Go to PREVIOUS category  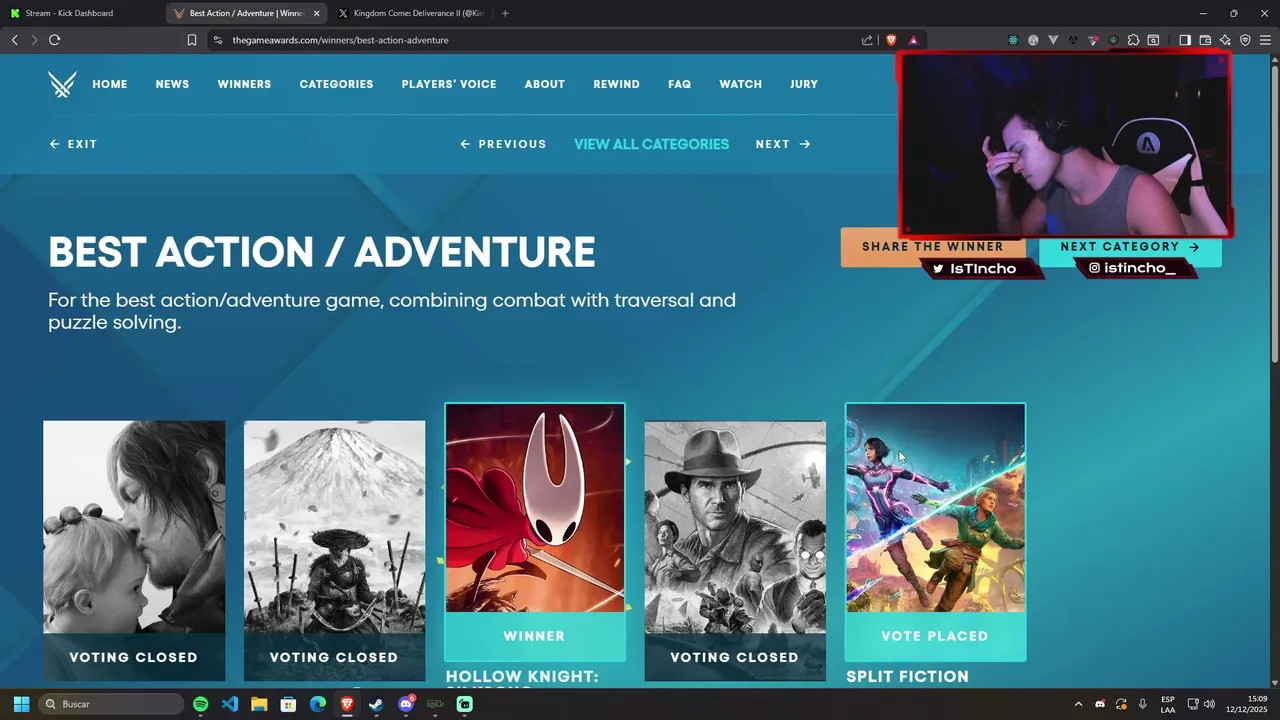pos(503,144)
